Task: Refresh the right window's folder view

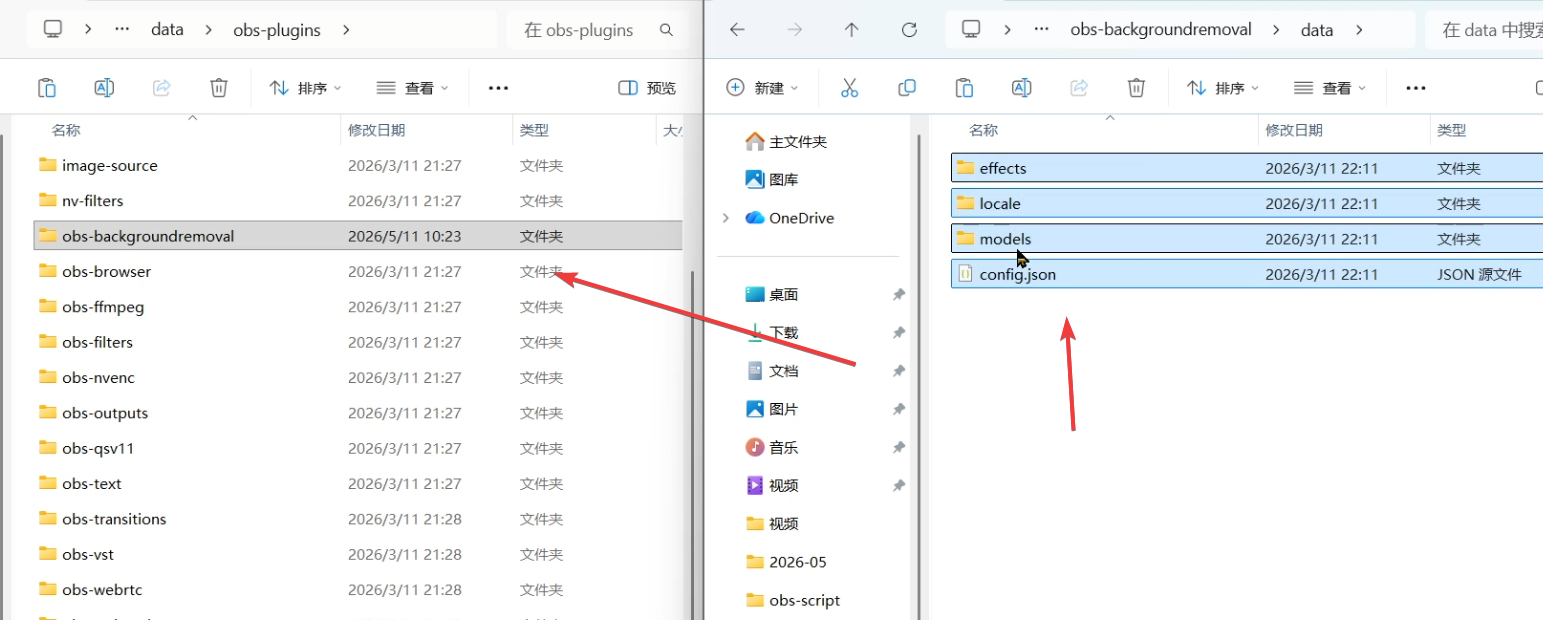Action: tap(909, 30)
